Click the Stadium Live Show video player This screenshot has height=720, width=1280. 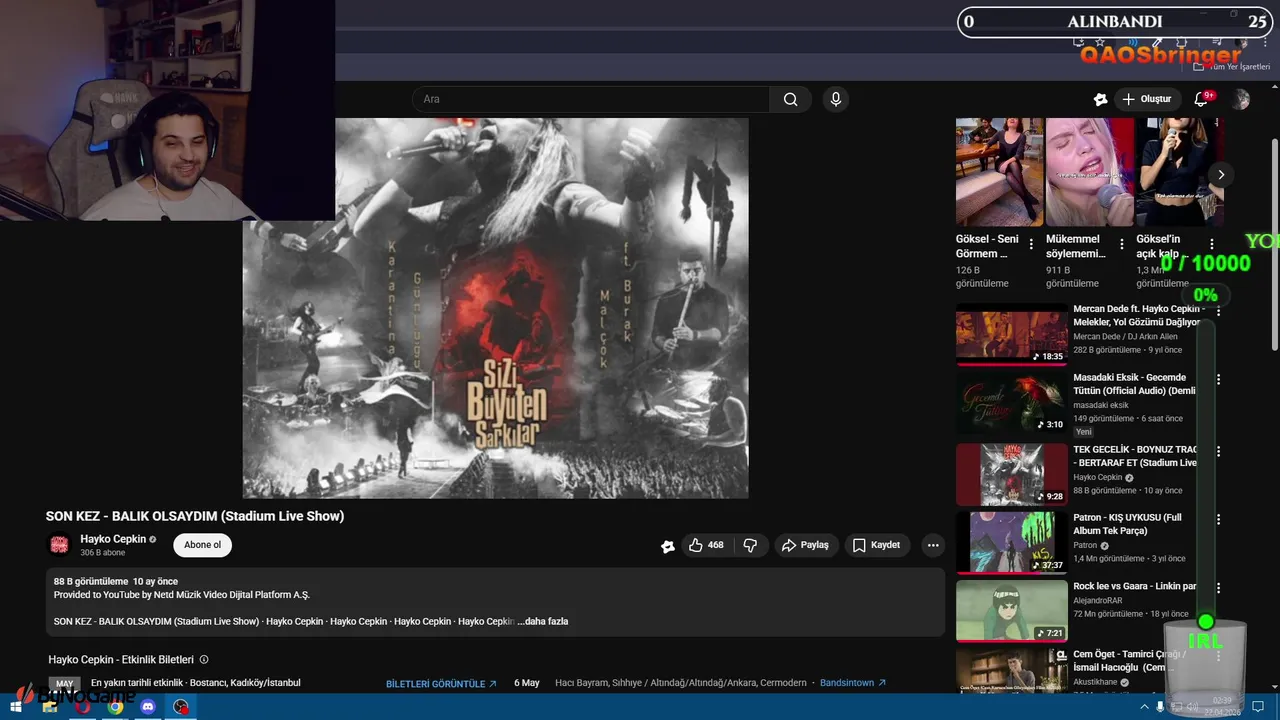tap(495, 308)
